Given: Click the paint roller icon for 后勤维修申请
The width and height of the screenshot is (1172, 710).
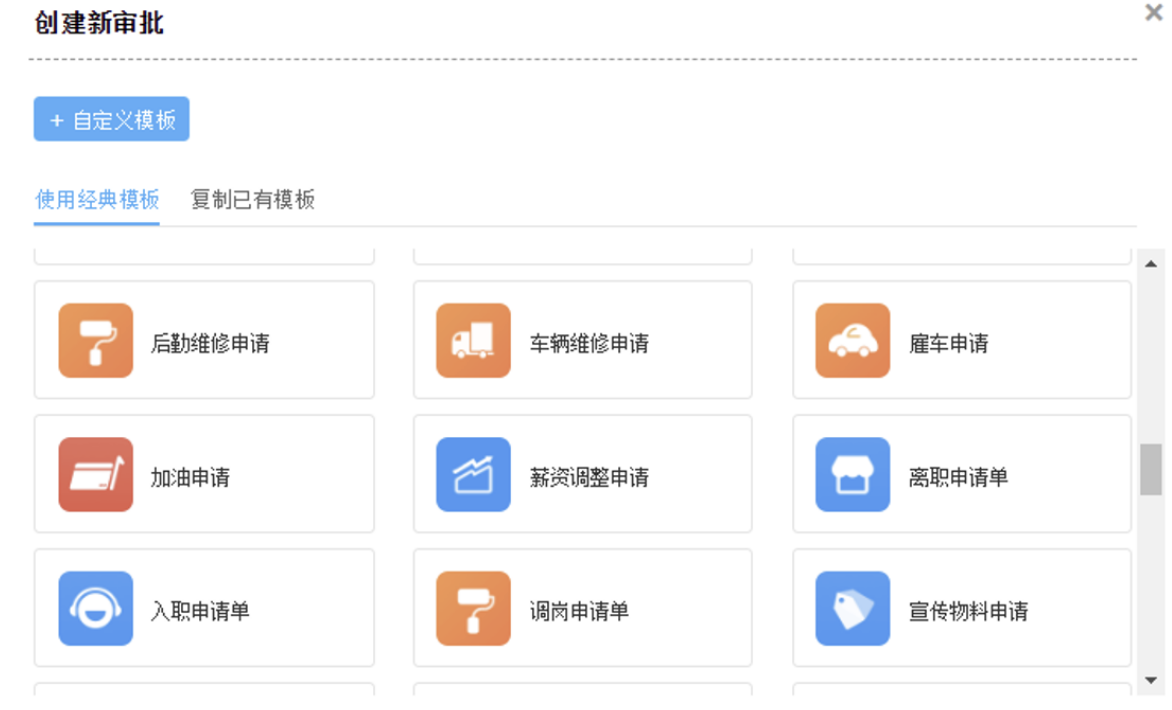Looking at the screenshot, I should 95,341.
